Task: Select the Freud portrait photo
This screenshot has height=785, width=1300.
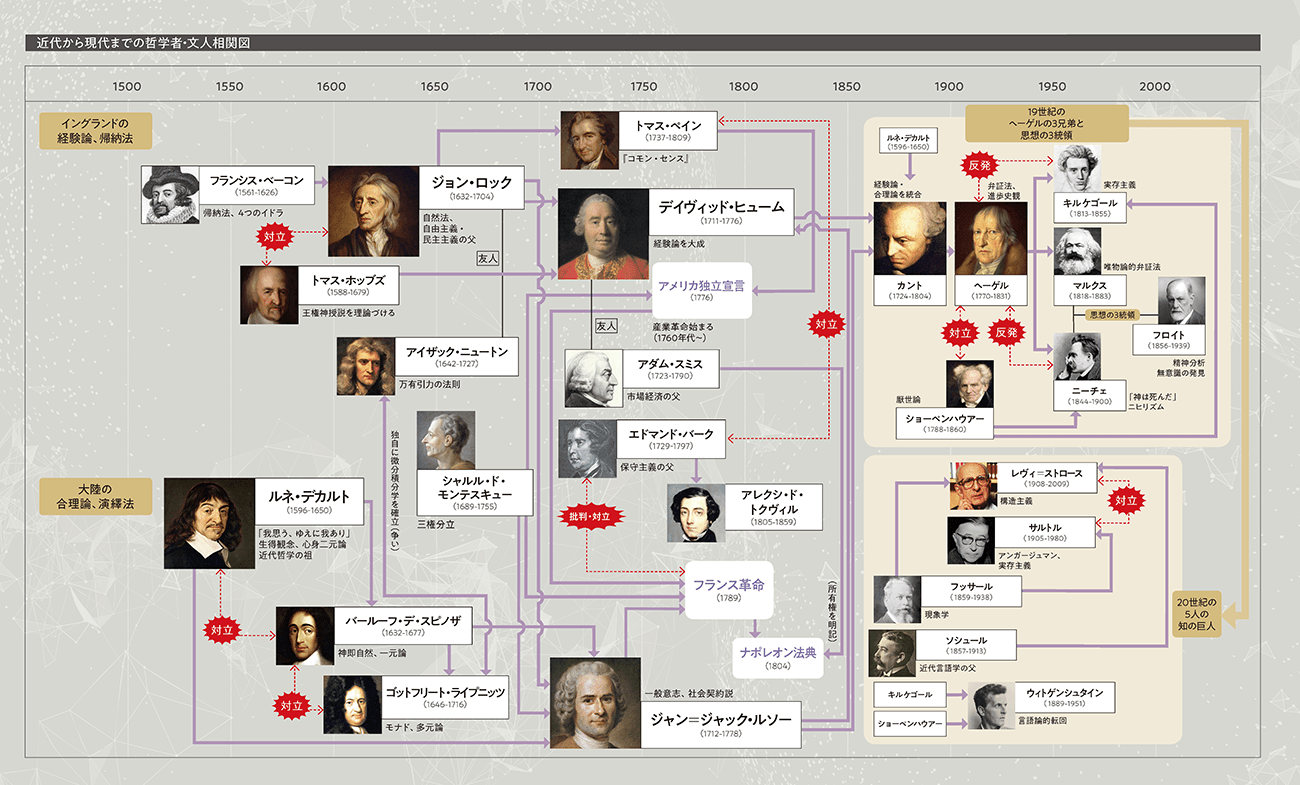Action: (1180, 302)
